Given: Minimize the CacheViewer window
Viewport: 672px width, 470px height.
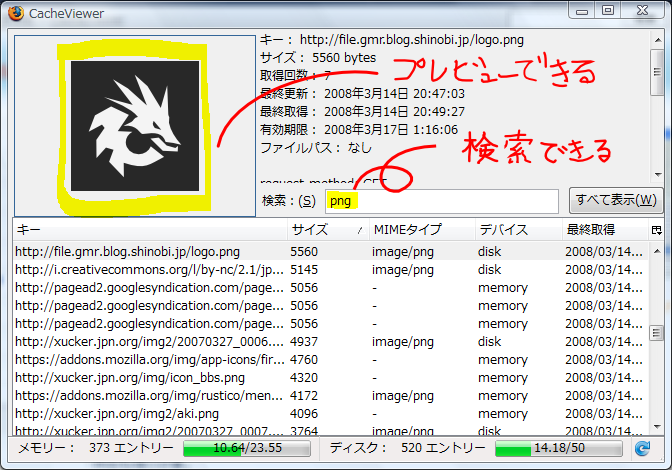Looking at the screenshot, I should pyautogui.click(x=582, y=11).
